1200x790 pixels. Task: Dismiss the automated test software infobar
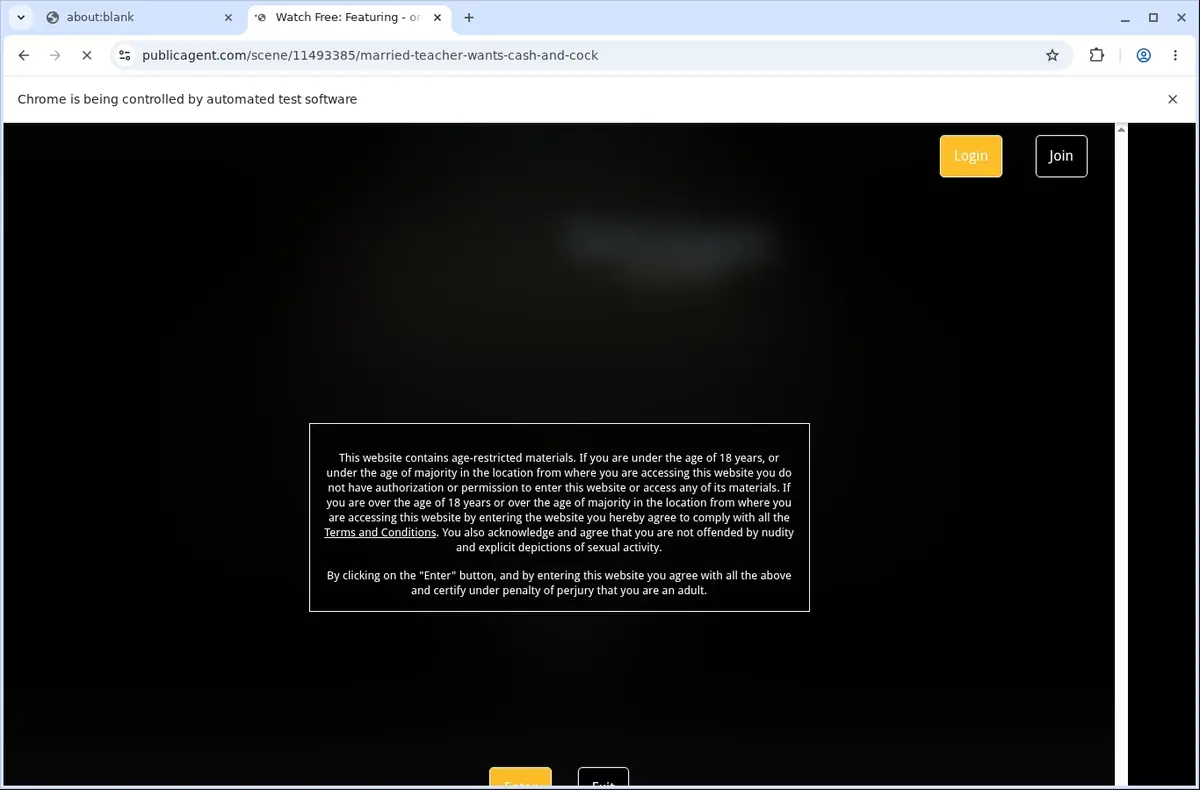[1173, 99]
